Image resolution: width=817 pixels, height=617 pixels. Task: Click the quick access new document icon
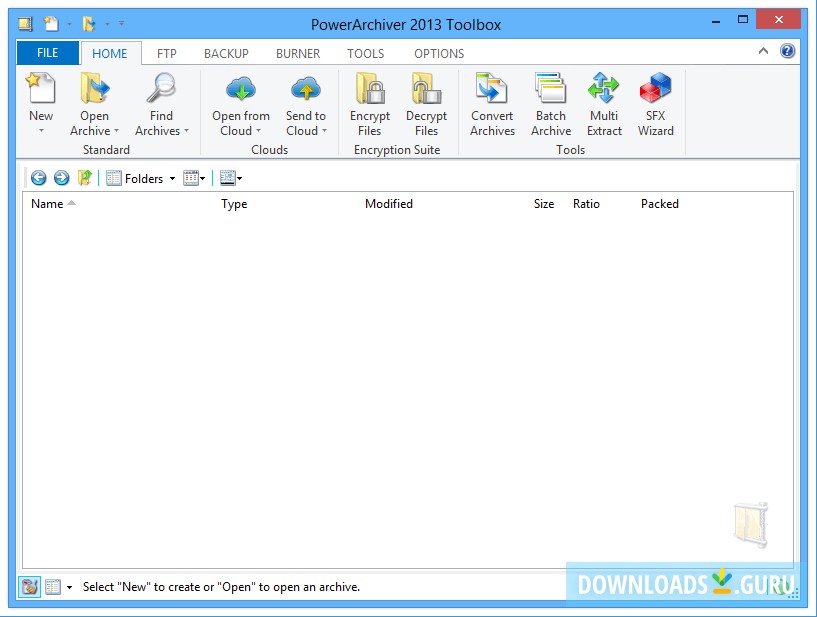coord(51,23)
